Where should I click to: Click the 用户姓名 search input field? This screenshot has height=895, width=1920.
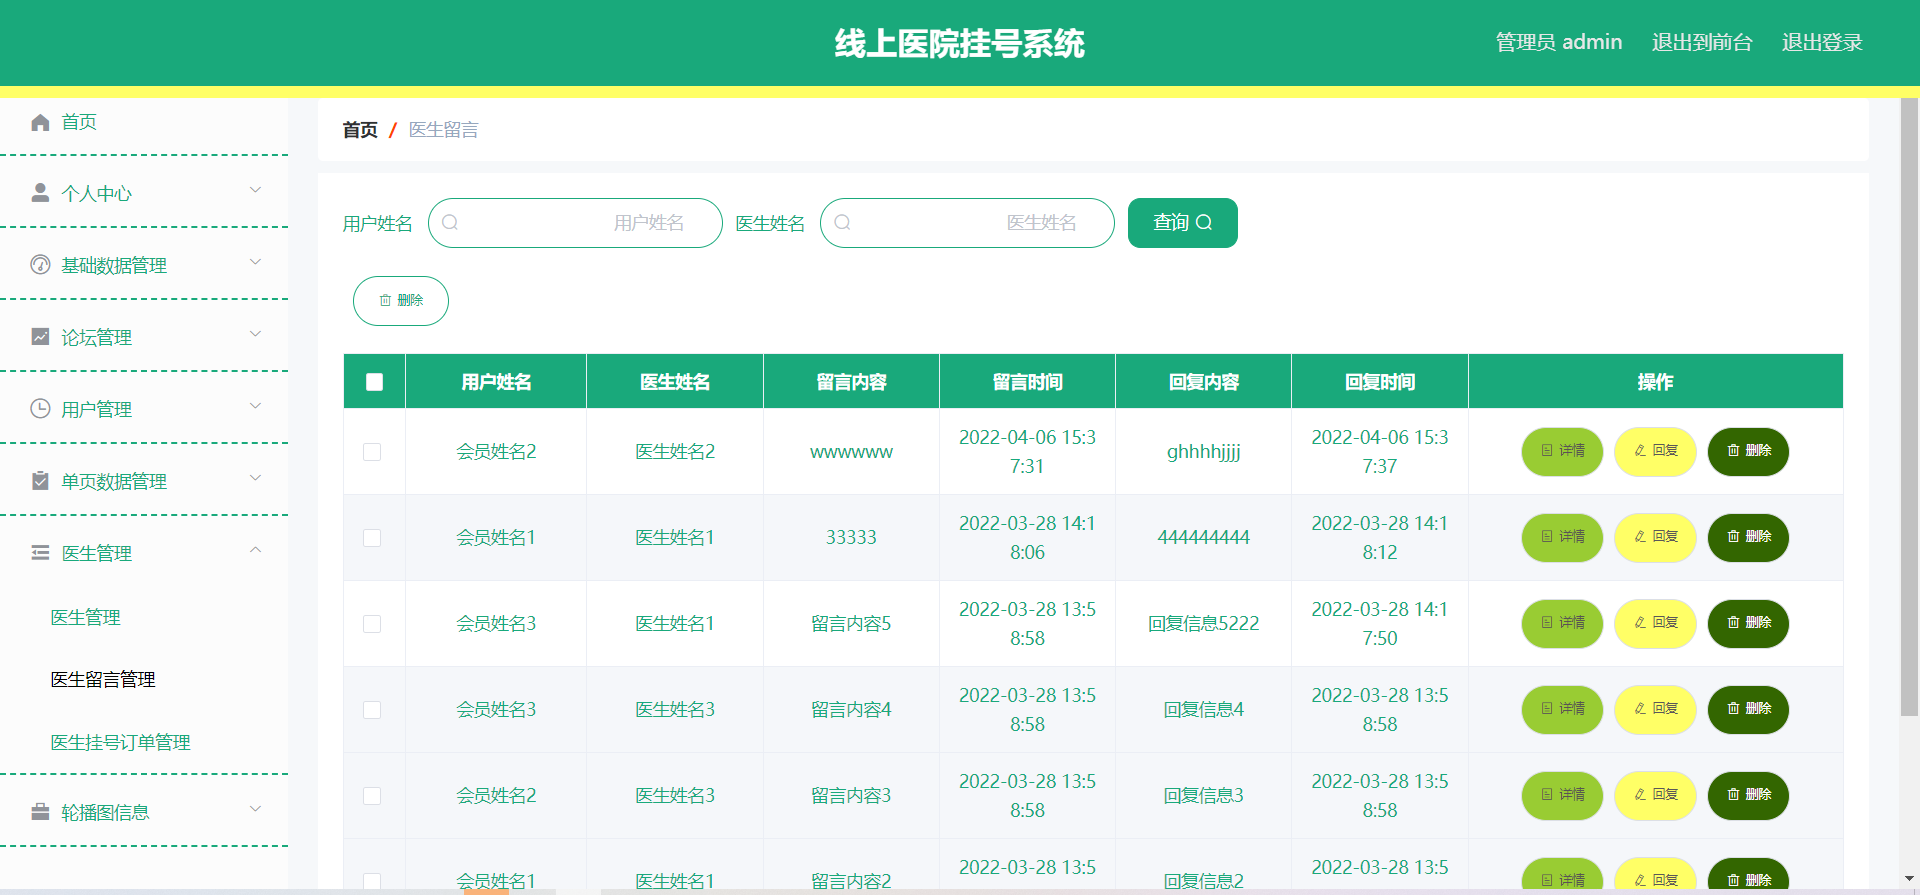coord(575,223)
